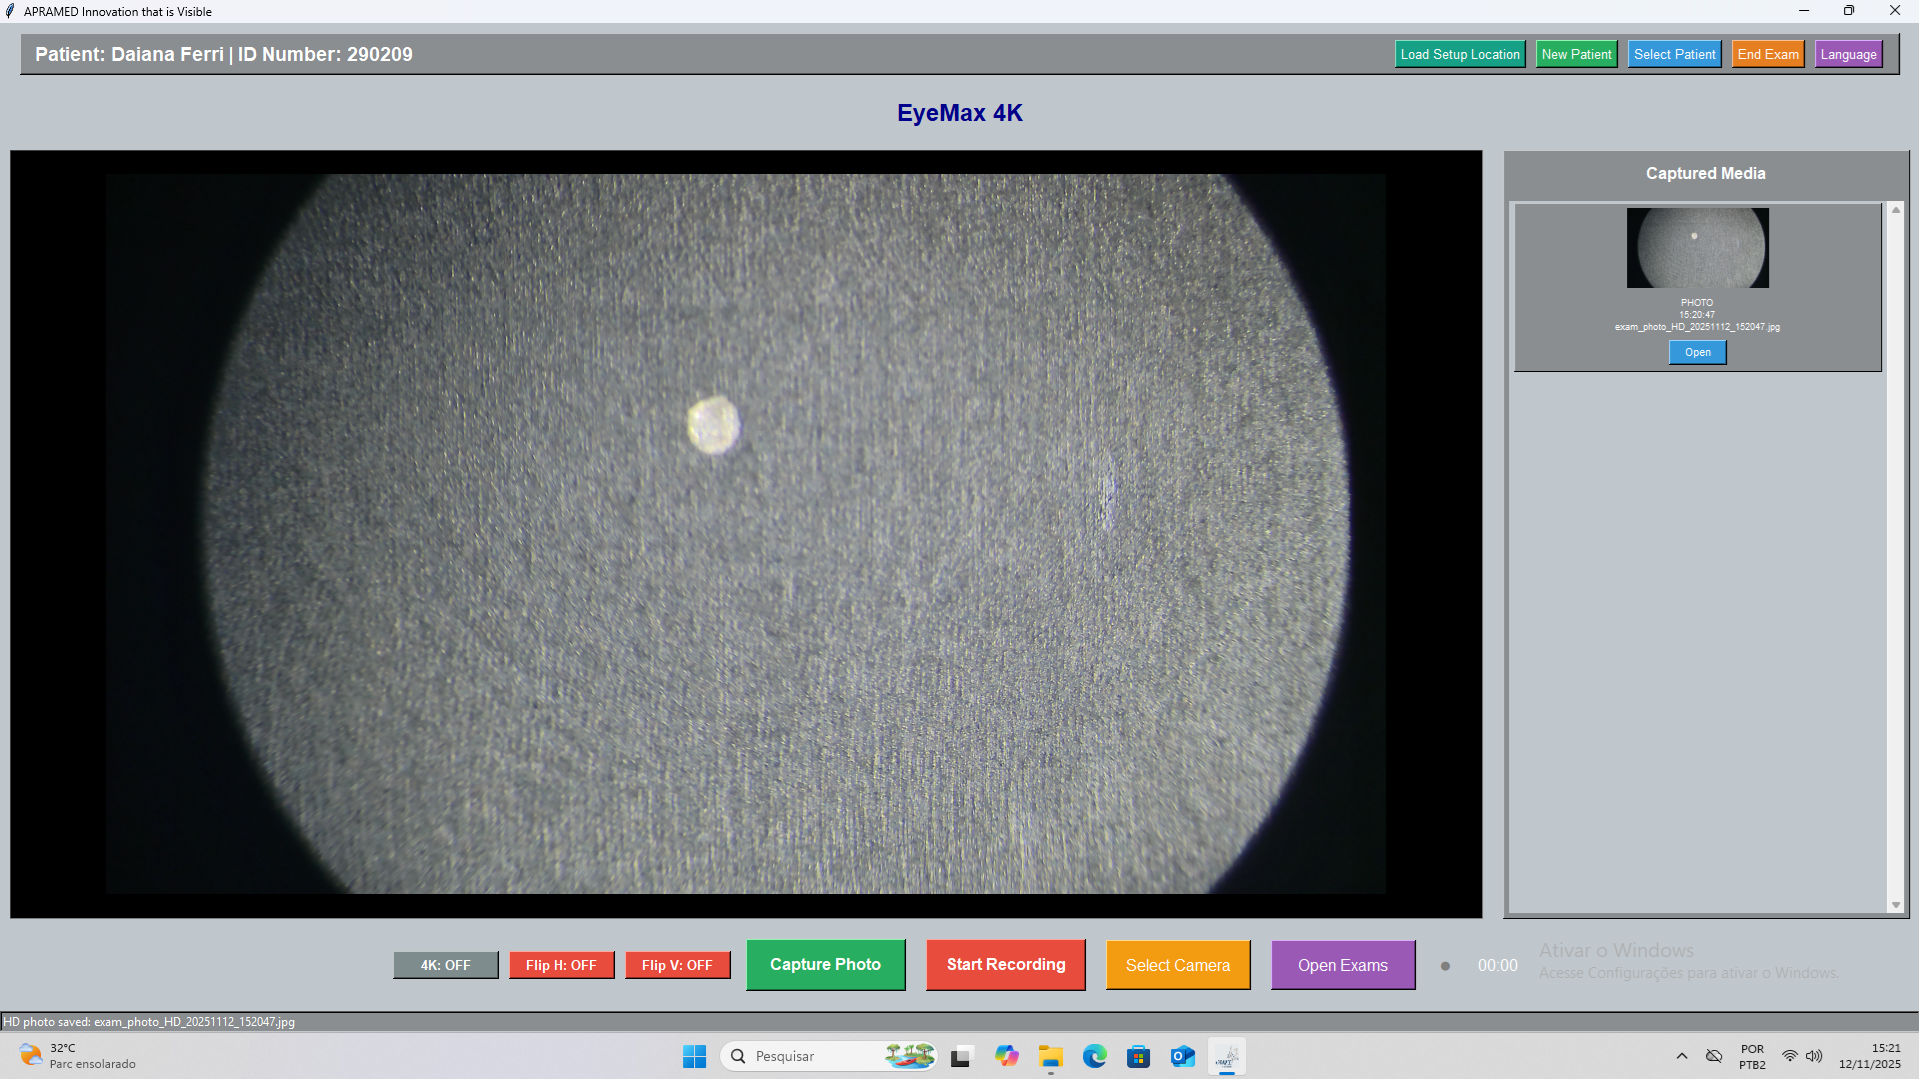
Task: Open Microsoft Store from the taskbar
Action: coord(1138,1056)
